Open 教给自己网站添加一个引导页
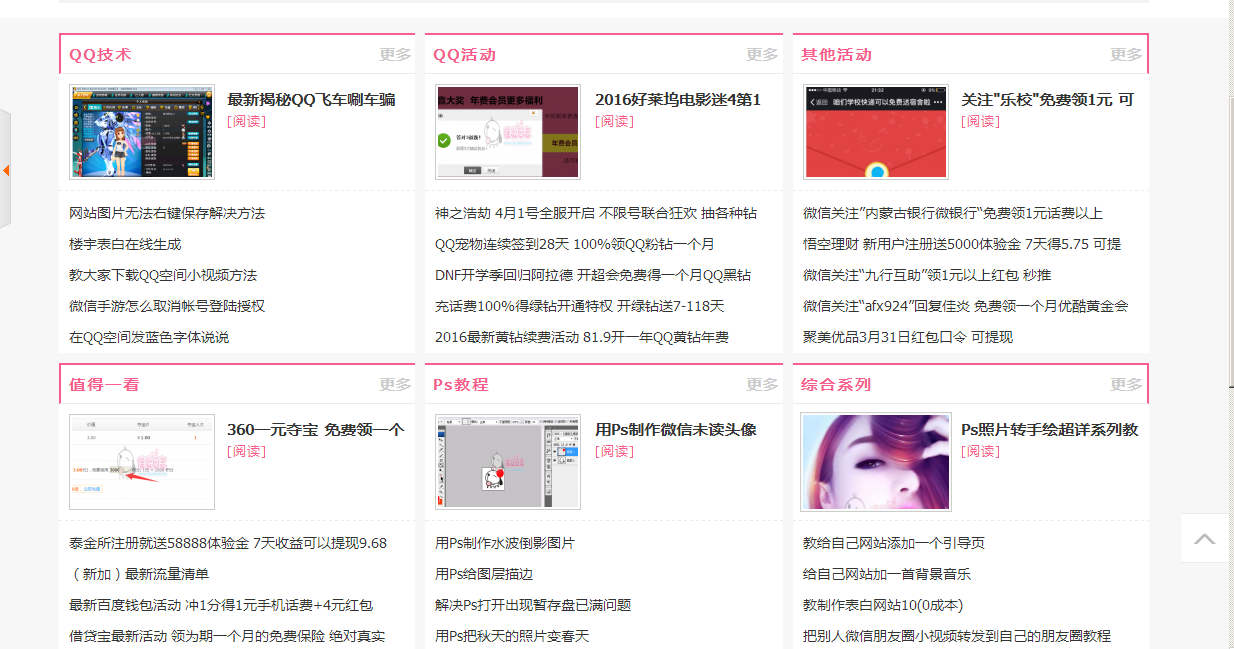This screenshot has height=649, width=1234. (894, 543)
